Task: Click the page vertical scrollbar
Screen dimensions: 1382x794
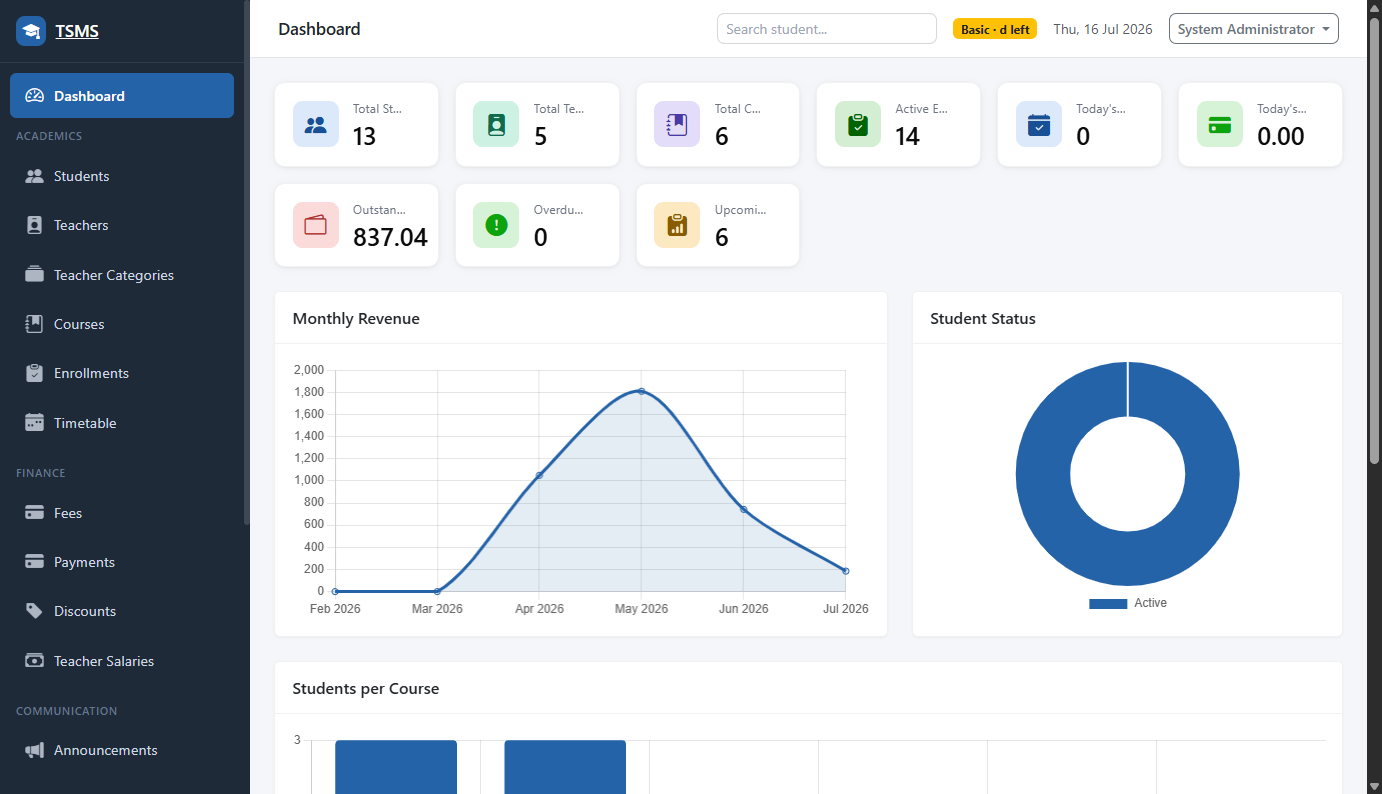Action: (x=1374, y=397)
